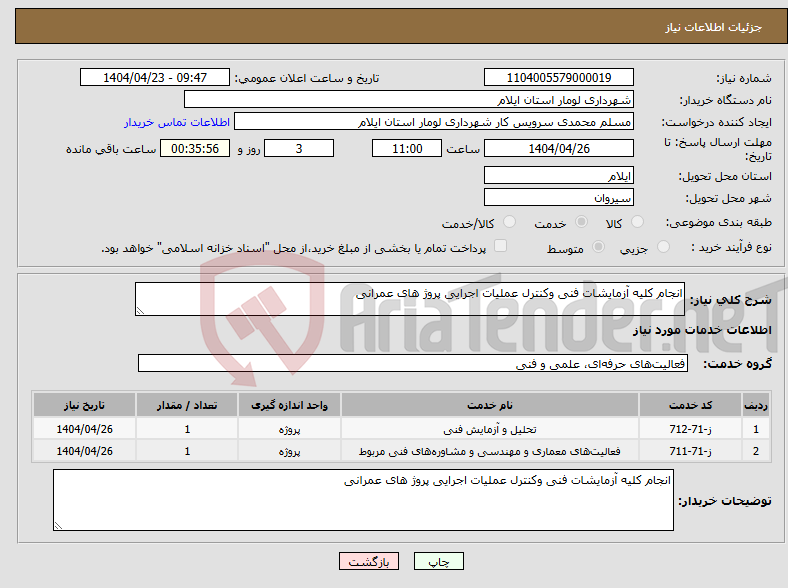Click the چاپ print button
The height and width of the screenshot is (588, 788).
click(x=438, y=561)
